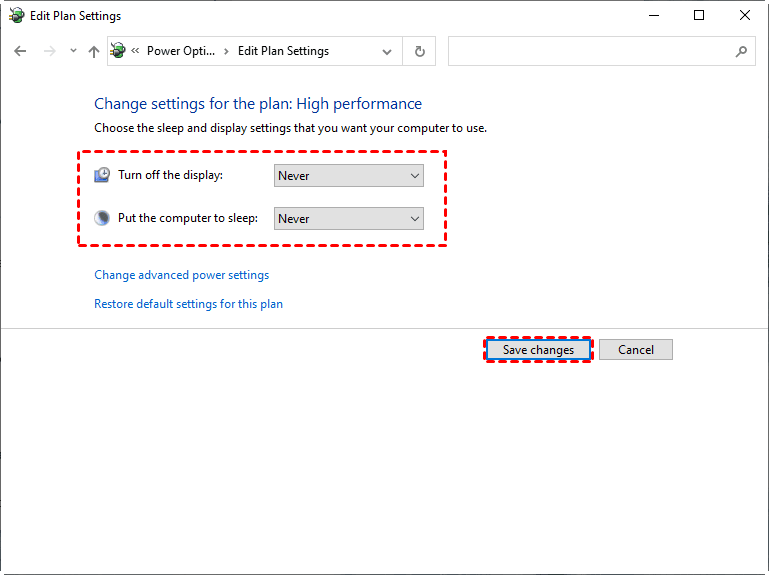Open the Turn off the display dropdown
This screenshot has height=575, width=769.
click(x=349, y=176)
